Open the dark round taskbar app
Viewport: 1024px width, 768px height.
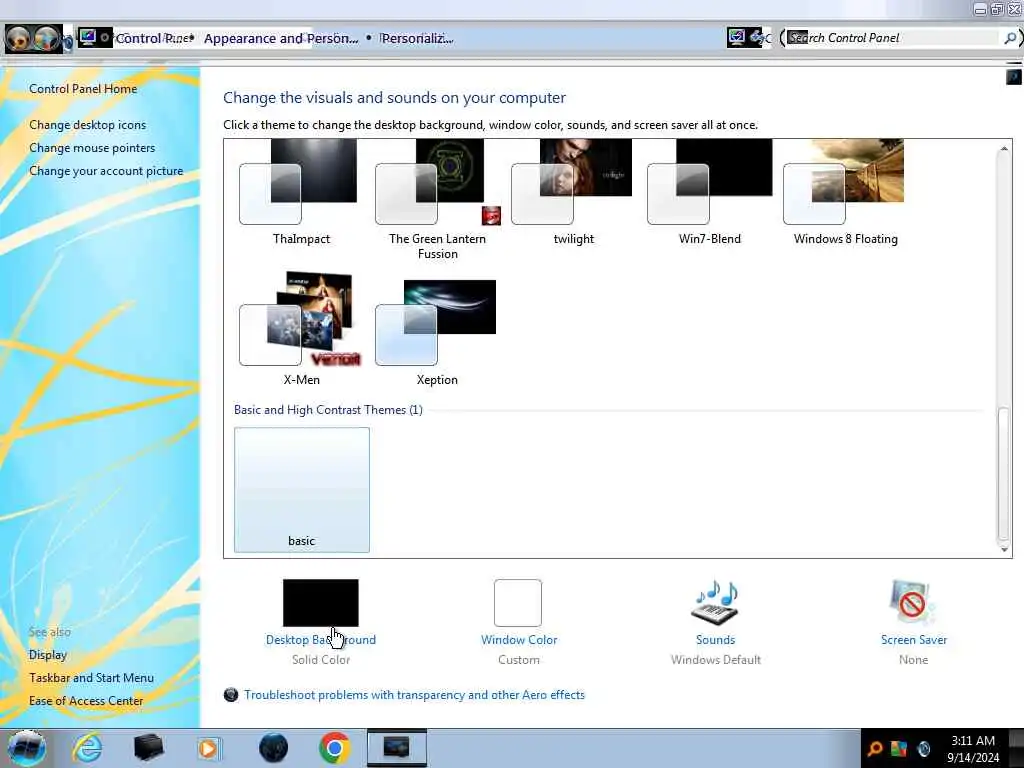(x=273, y=748)
